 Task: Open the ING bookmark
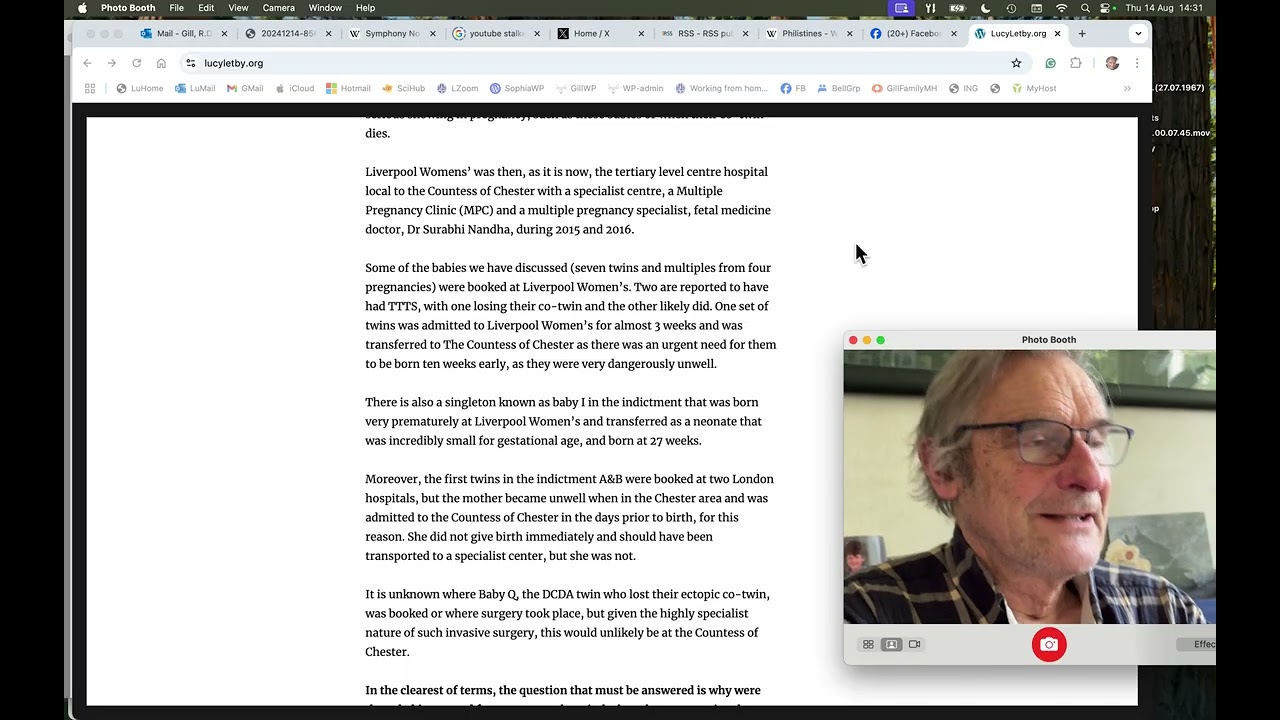pyautogui.click(x=963, y=88)
